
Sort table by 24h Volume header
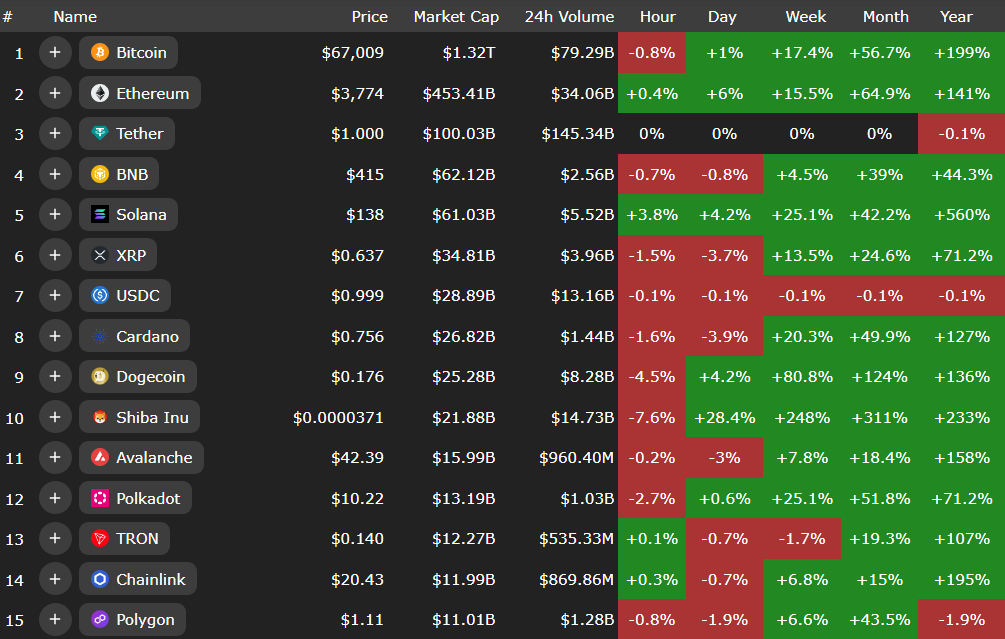[x=569, y=17]
